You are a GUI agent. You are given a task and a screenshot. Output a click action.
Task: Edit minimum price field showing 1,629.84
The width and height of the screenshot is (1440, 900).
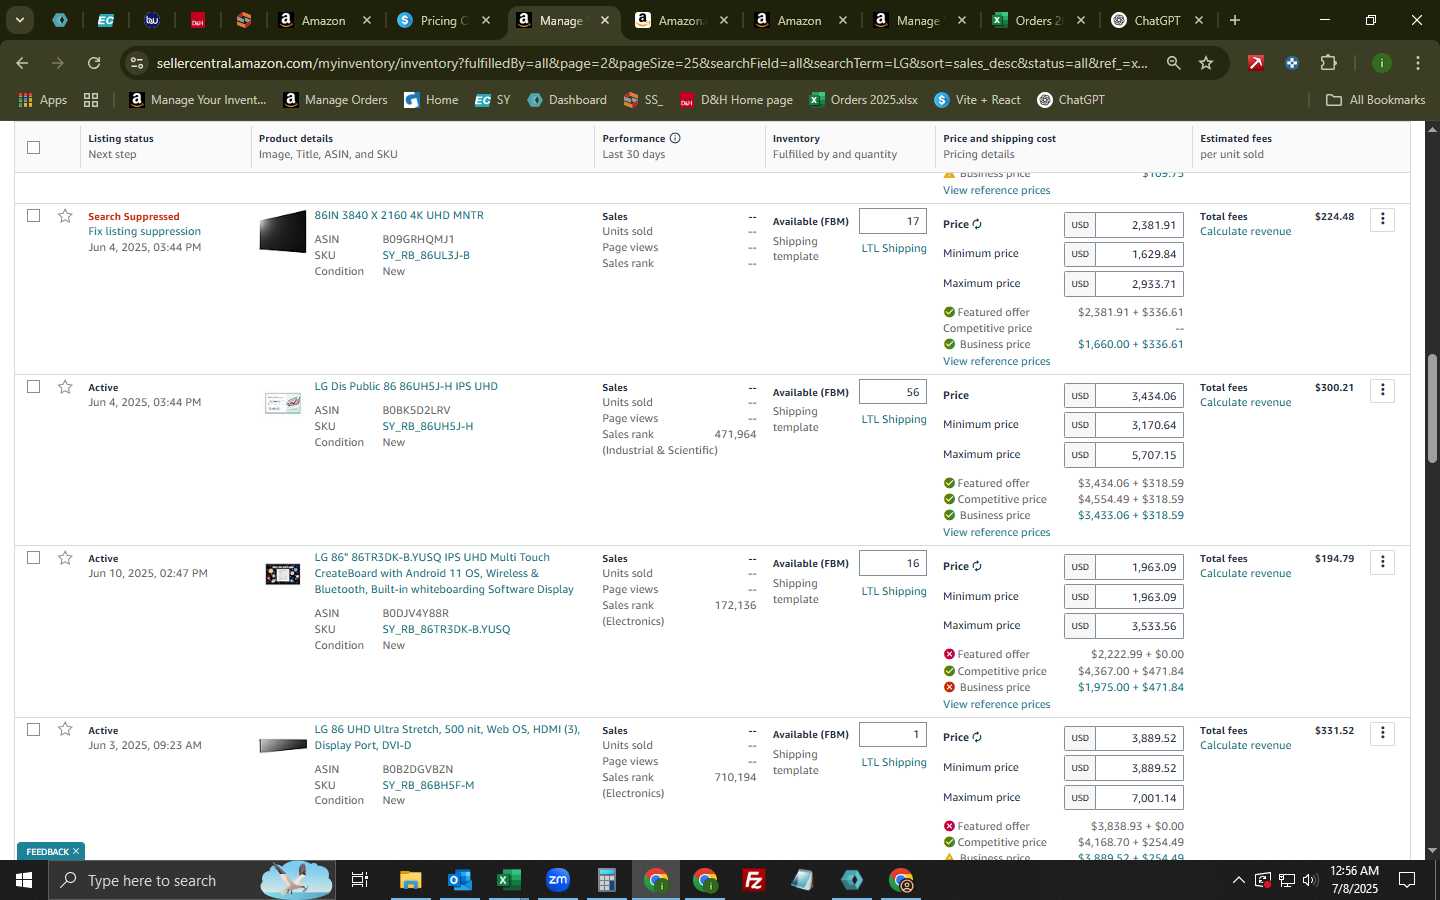click(1139, 254)
